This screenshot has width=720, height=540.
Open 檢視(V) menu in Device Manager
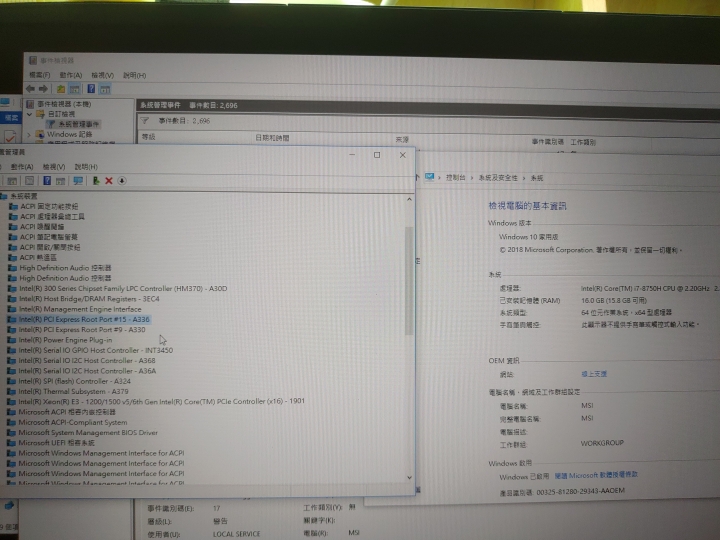(54, 167)
